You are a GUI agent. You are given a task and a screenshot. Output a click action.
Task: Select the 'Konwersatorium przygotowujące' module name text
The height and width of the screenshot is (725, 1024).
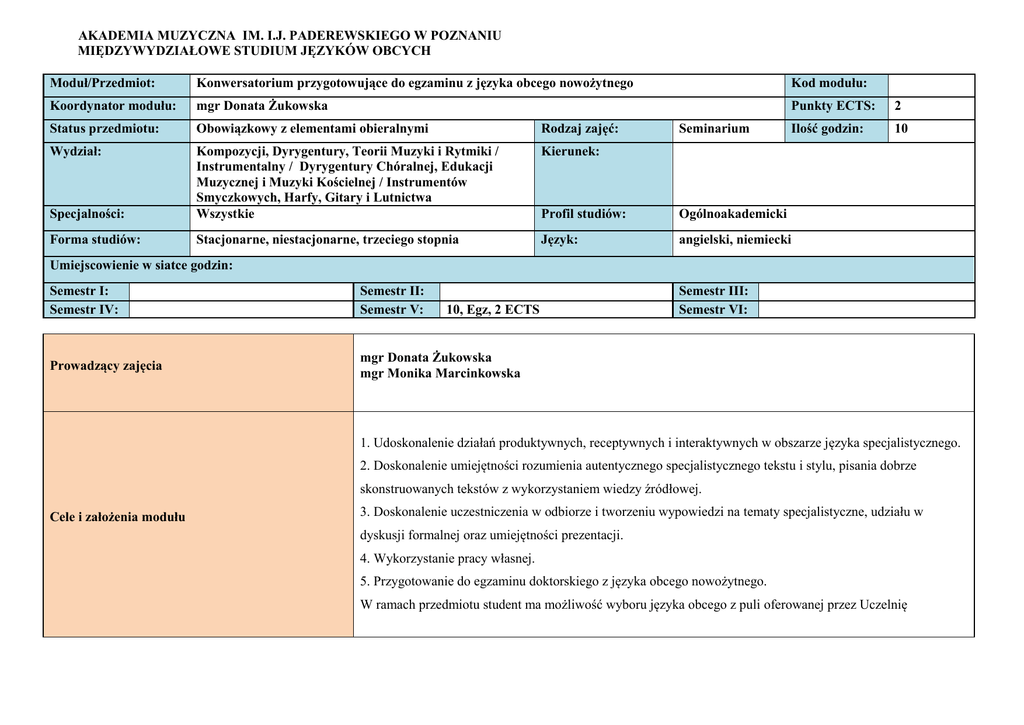point(414,84)
